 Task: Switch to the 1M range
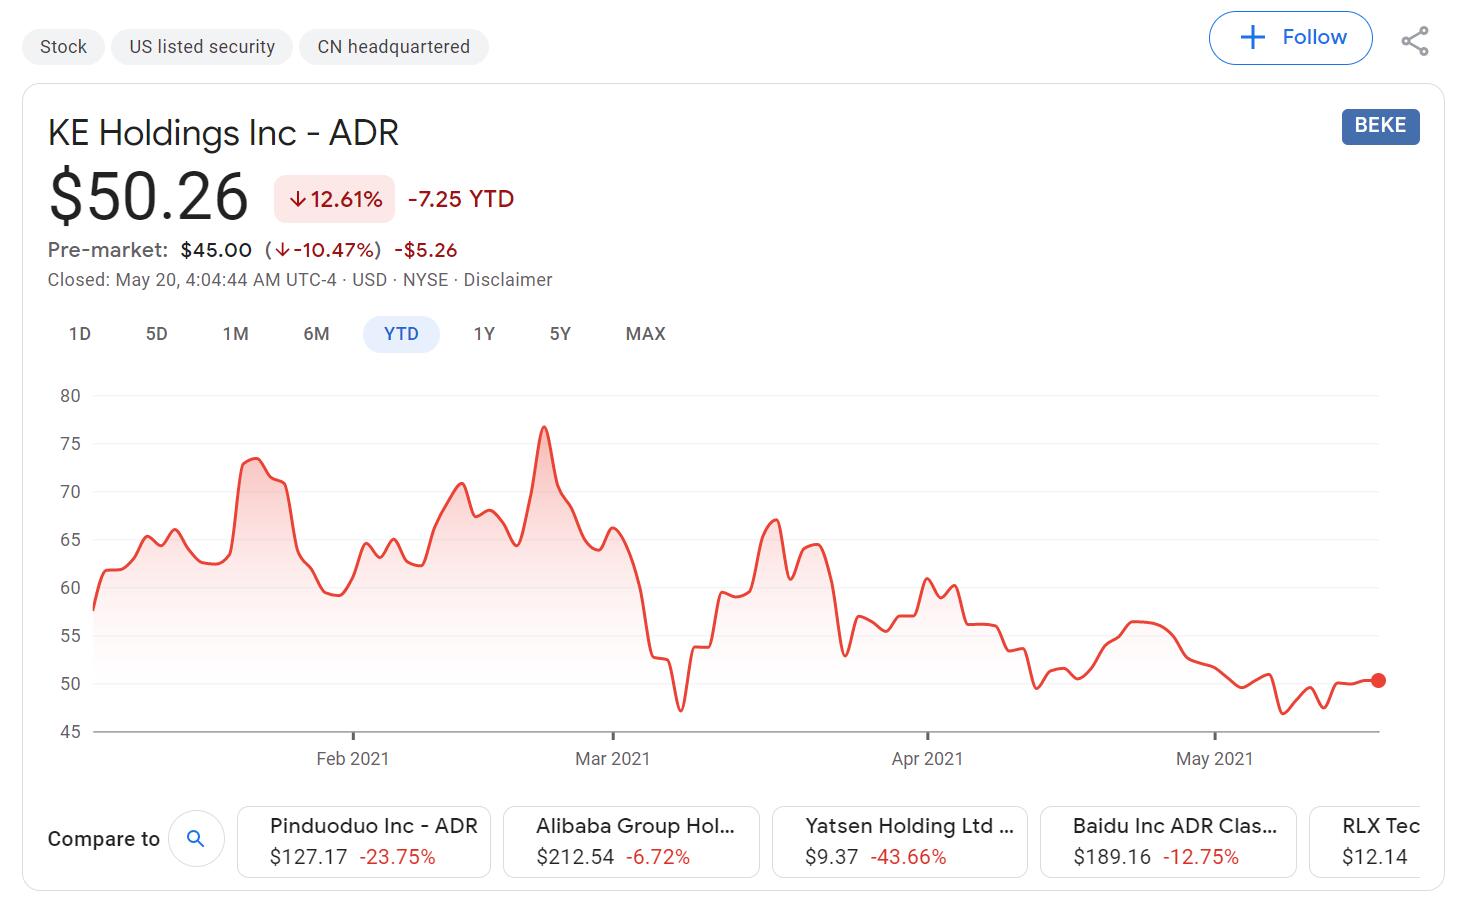(235, 334)
